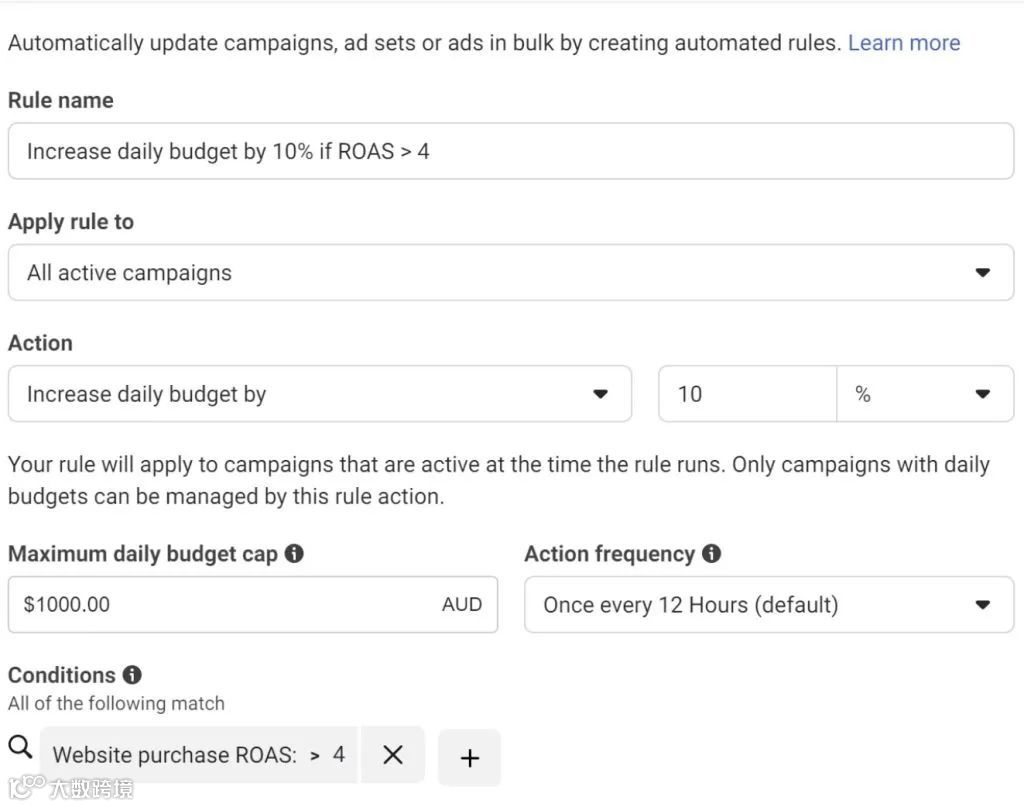
Task: Focus the Rule name text field
Action: pyautogui.click(x=510, y=151)
